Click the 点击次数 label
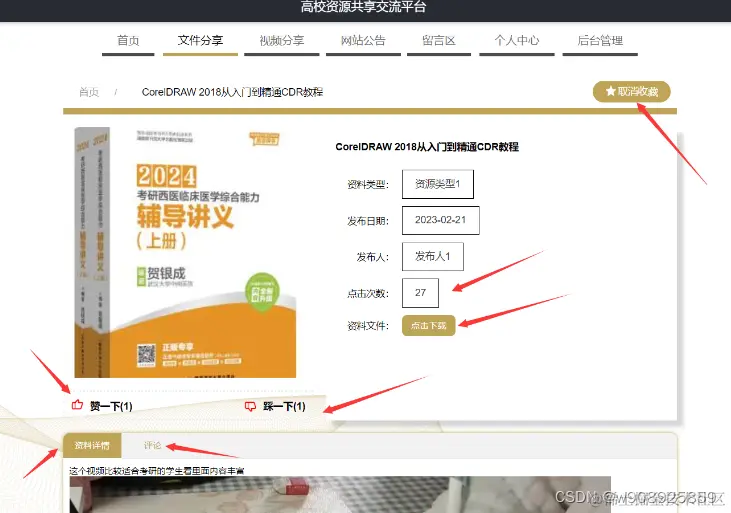The height and width of the screenshot is (513, 731). [368, 293]
